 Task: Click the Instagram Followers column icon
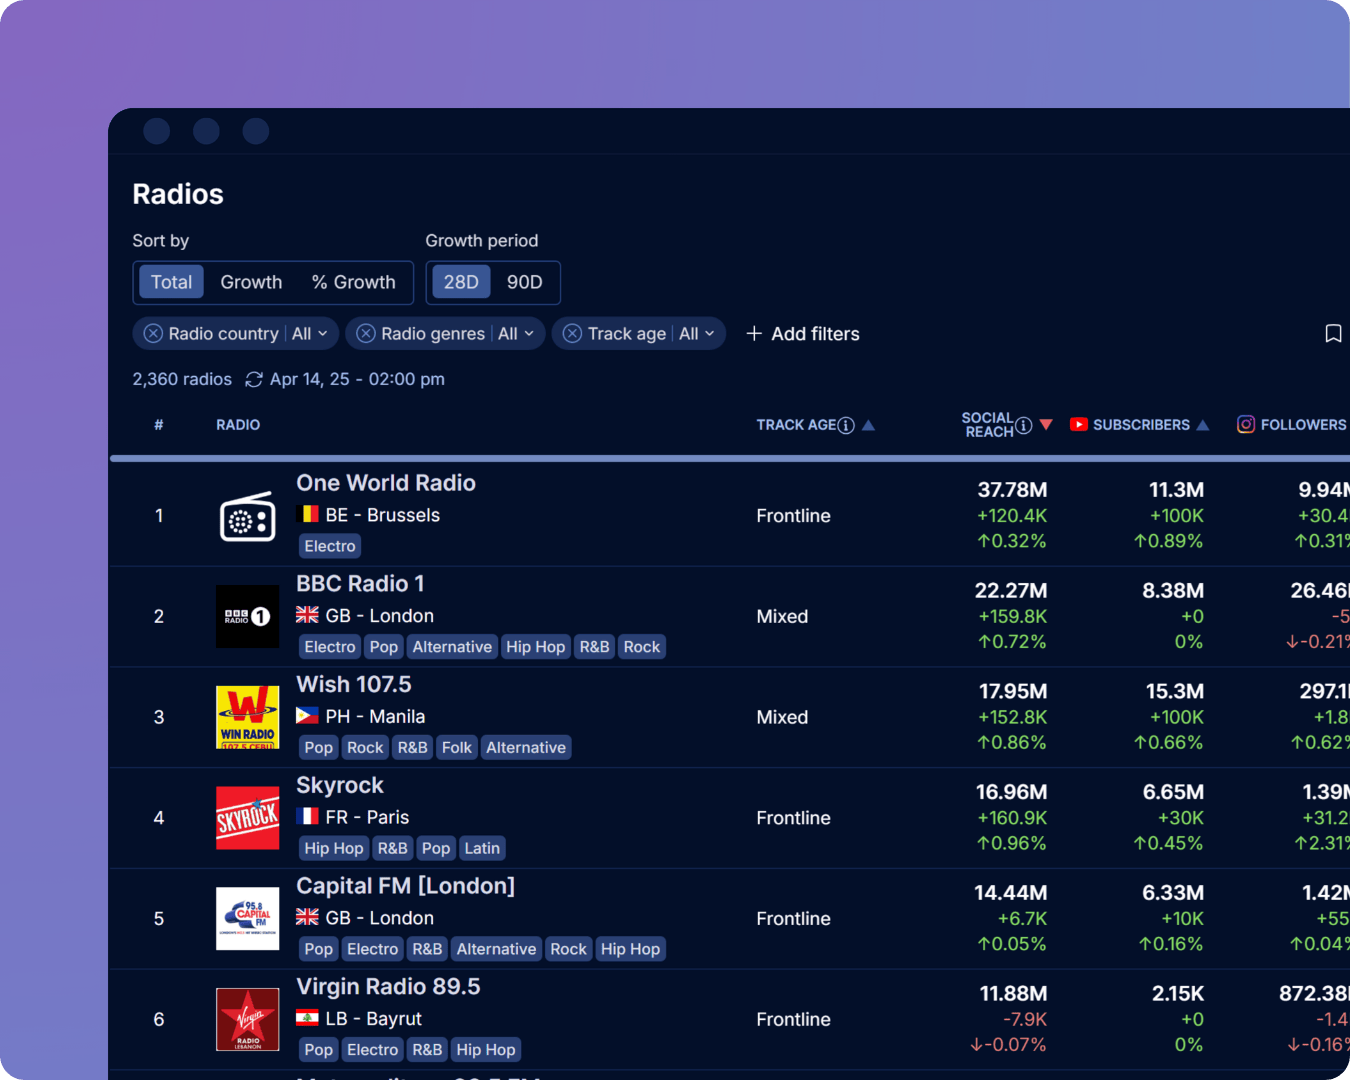point(1246,425)
